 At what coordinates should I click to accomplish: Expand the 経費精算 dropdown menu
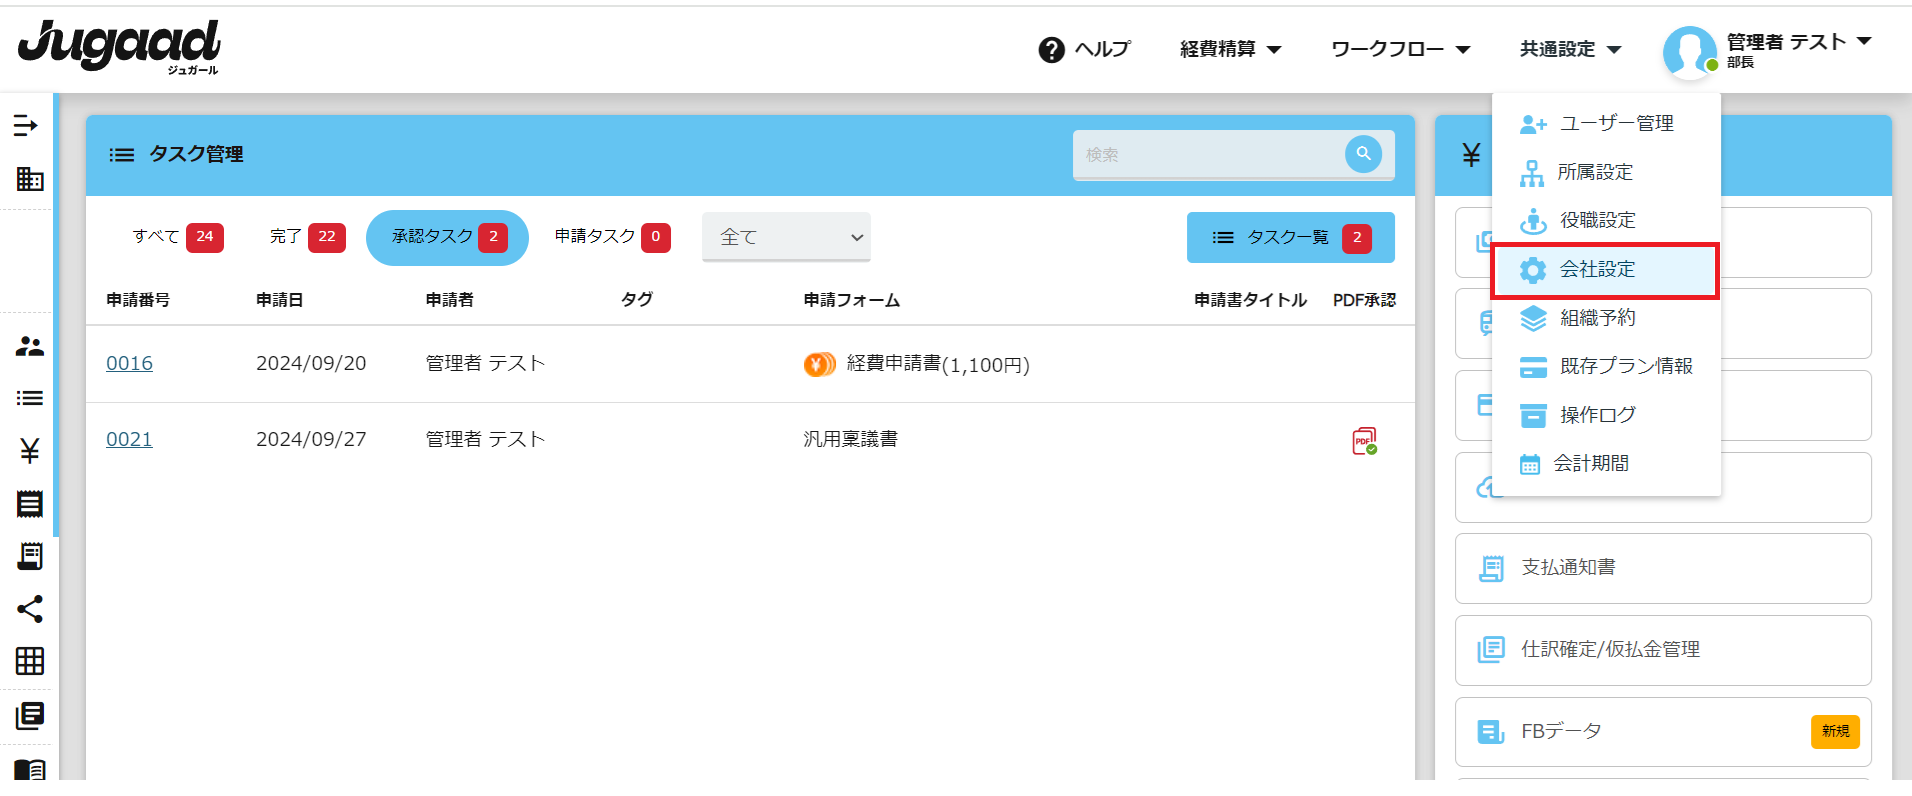tap(1230, 49)
